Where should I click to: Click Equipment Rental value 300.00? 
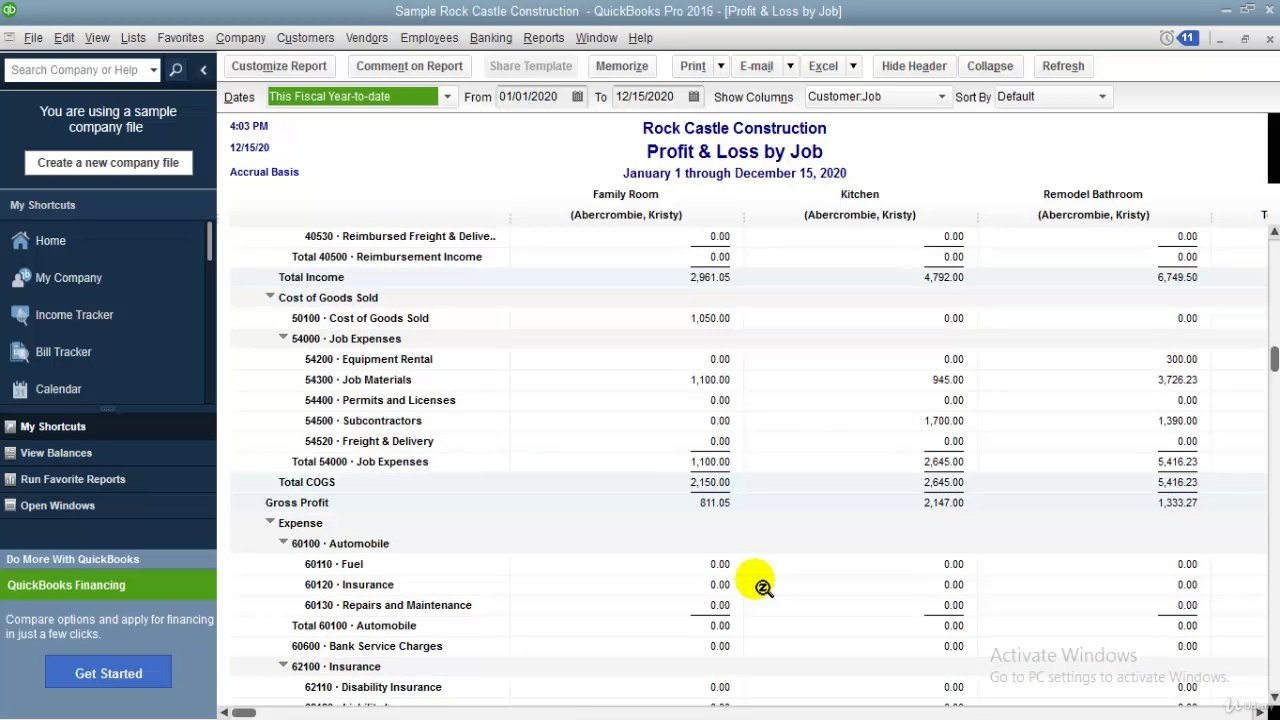(x=1181, y=359)
